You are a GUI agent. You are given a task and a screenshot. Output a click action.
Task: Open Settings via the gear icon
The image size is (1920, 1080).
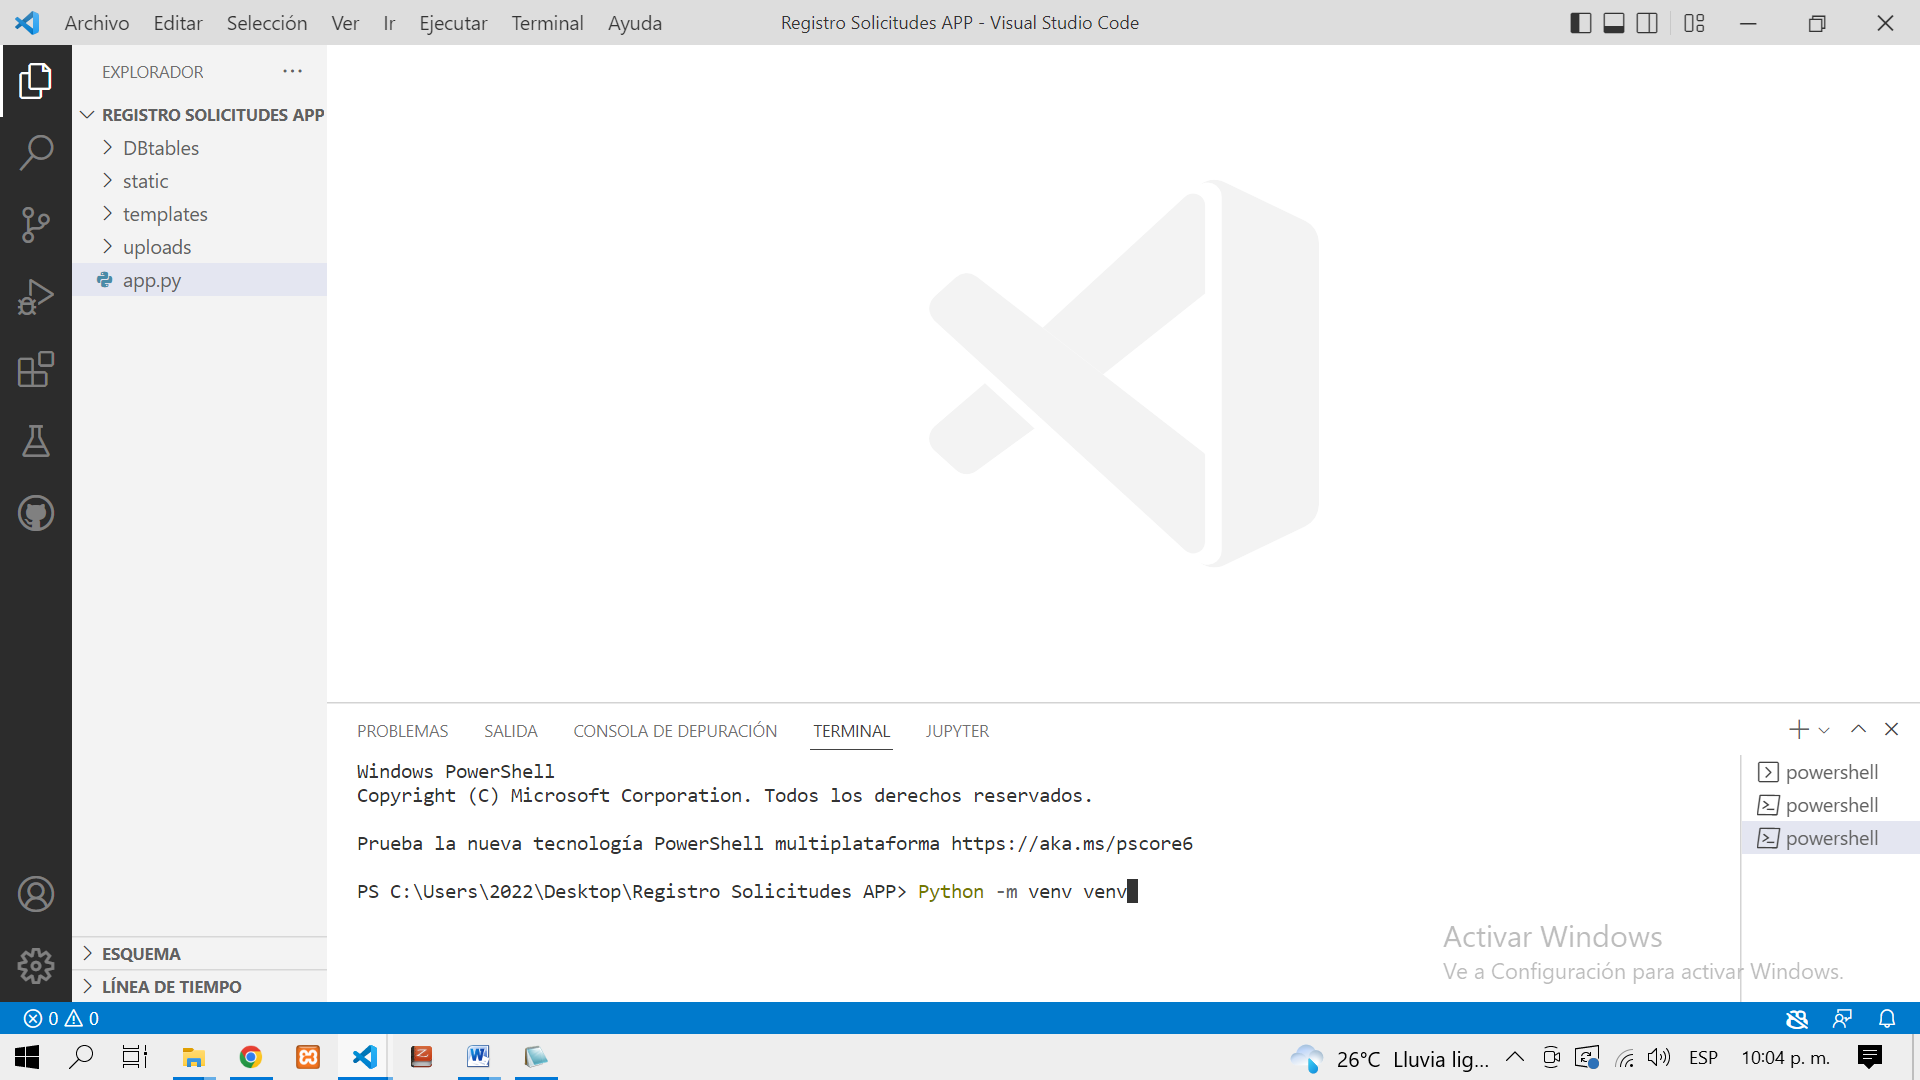[36, 965]
